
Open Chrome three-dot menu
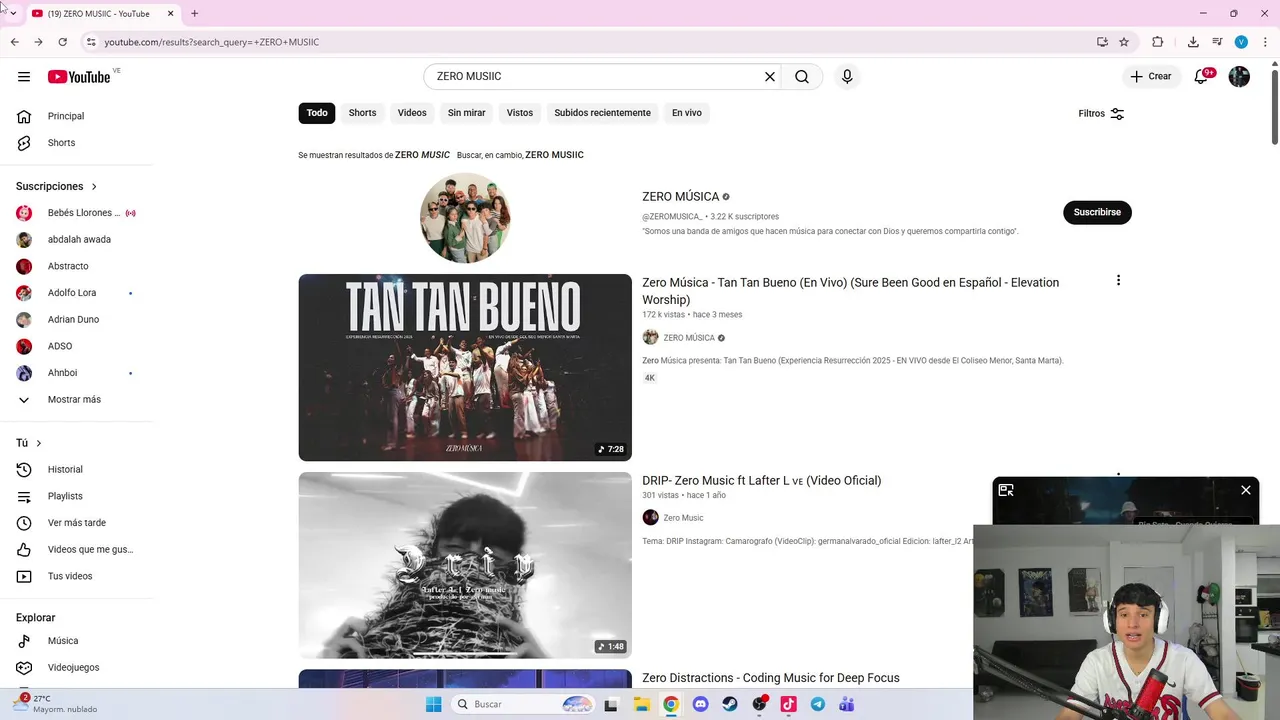1264,42
